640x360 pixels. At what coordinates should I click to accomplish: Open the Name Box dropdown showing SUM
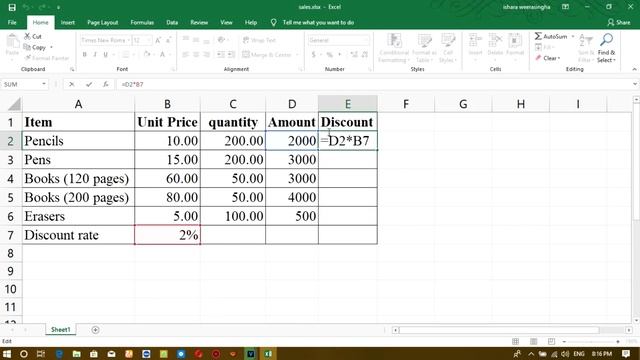click(x=44, y=84)
